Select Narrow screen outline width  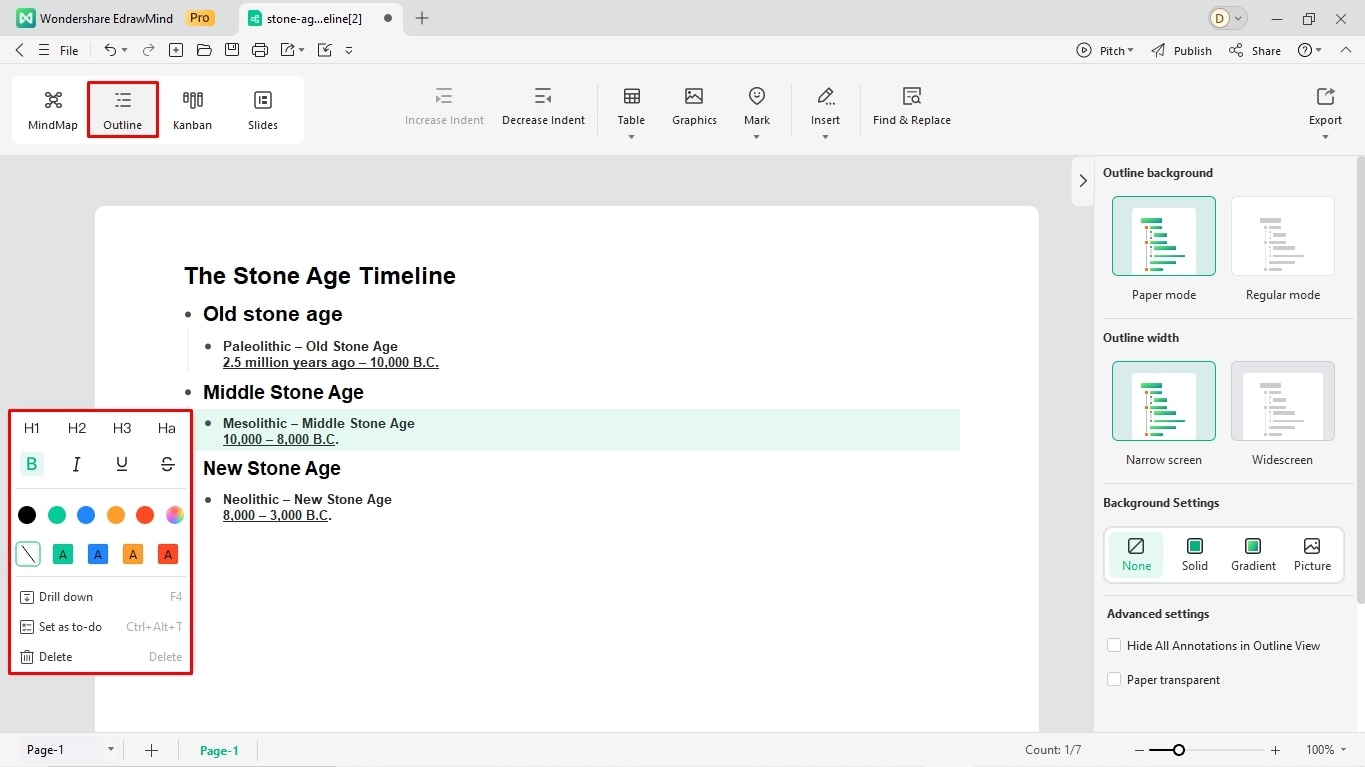click(x=1164, y=401)
